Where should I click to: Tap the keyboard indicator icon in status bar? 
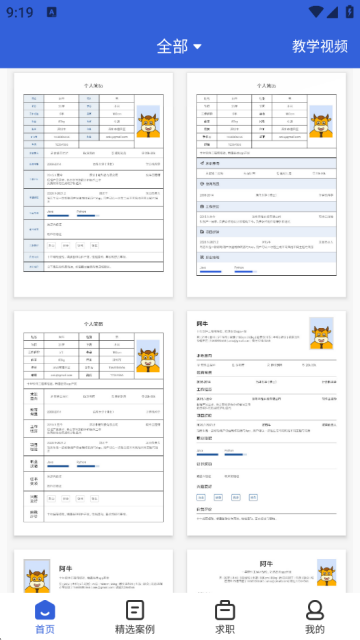pos(52,12)
